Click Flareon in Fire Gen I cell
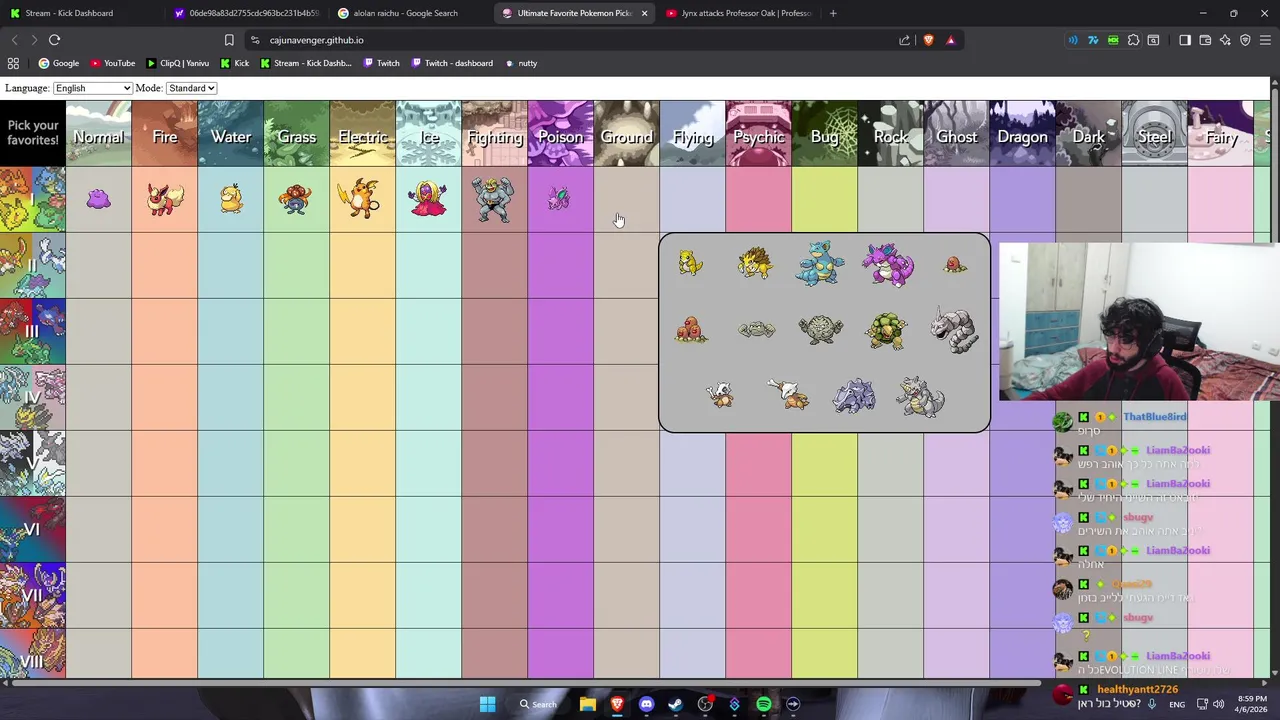This screenshot has width=1280, height=720. tap(164, 199)
